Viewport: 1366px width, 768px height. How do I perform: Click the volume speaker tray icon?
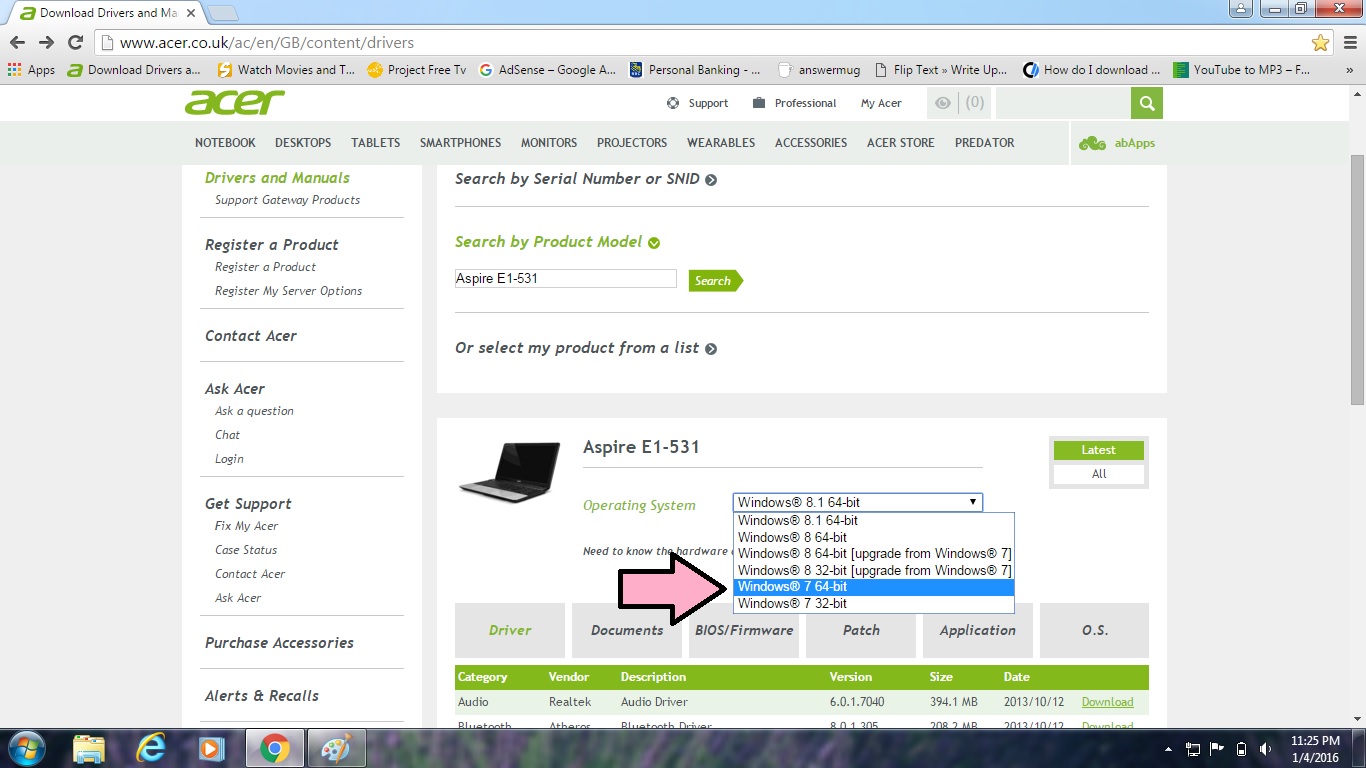[x=1266, y=749]
